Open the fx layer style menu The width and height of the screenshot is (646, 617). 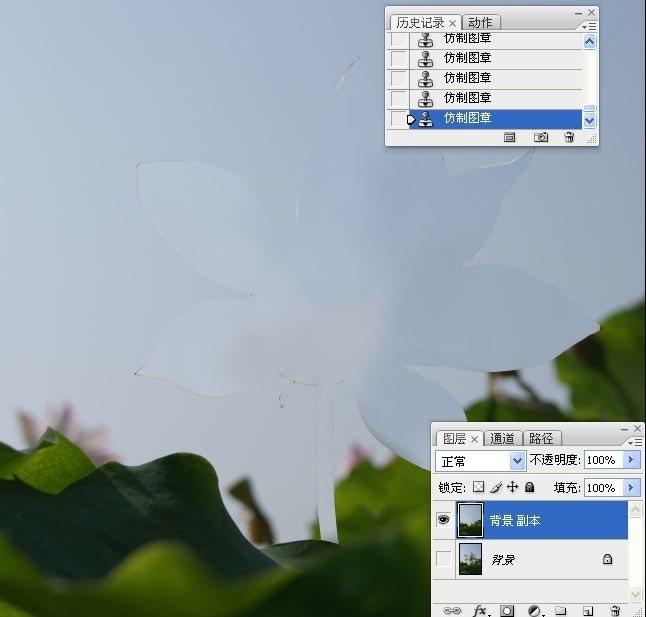pyautogui.click(x=480, y=610)
